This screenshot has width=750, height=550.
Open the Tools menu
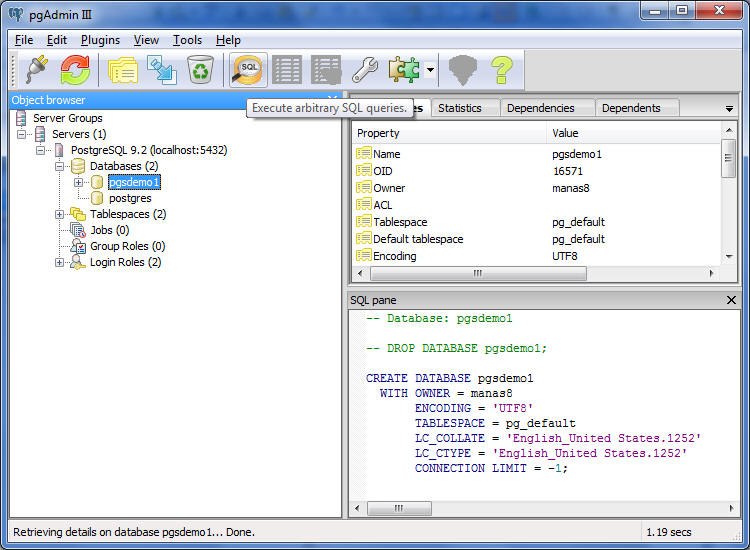coord(187,40)
